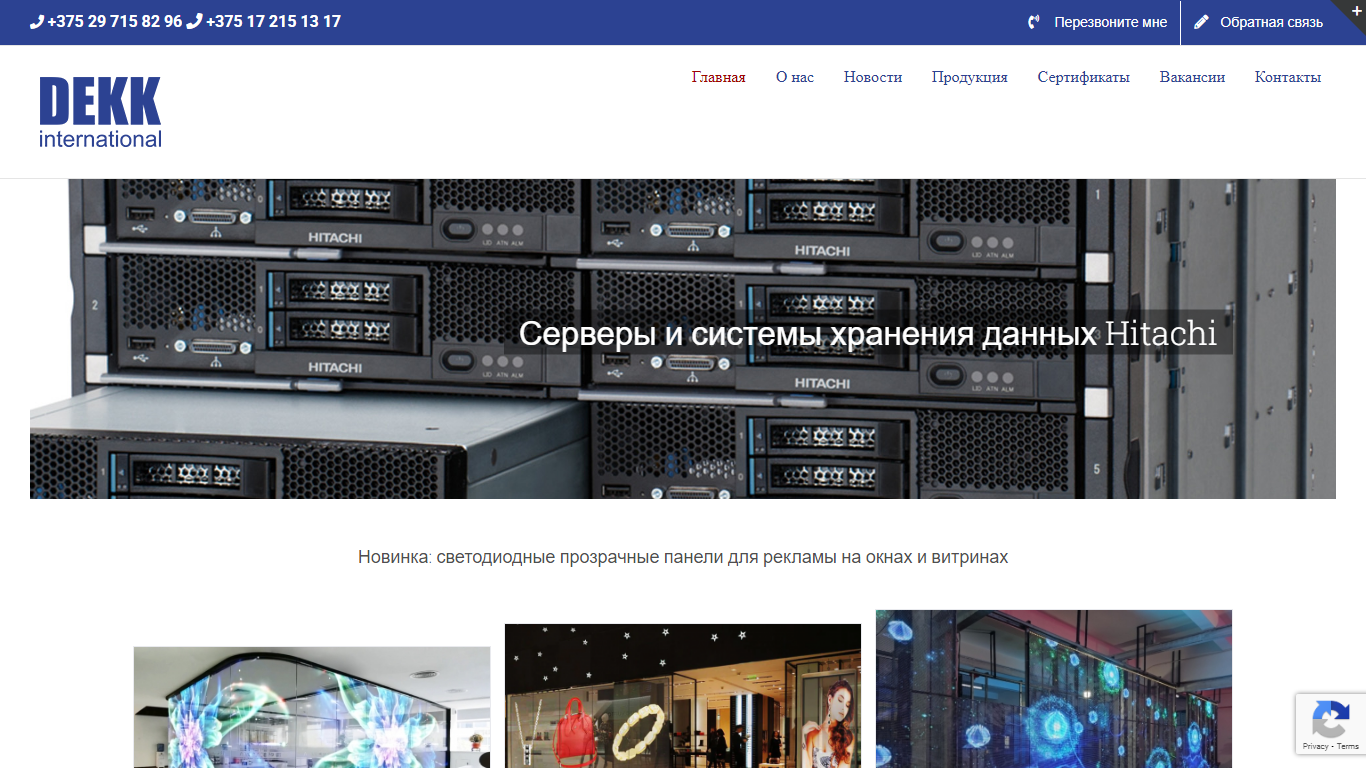Open reCAPTCHA Privacy link
The image size is (1366, 768).
pos(1315,746)
